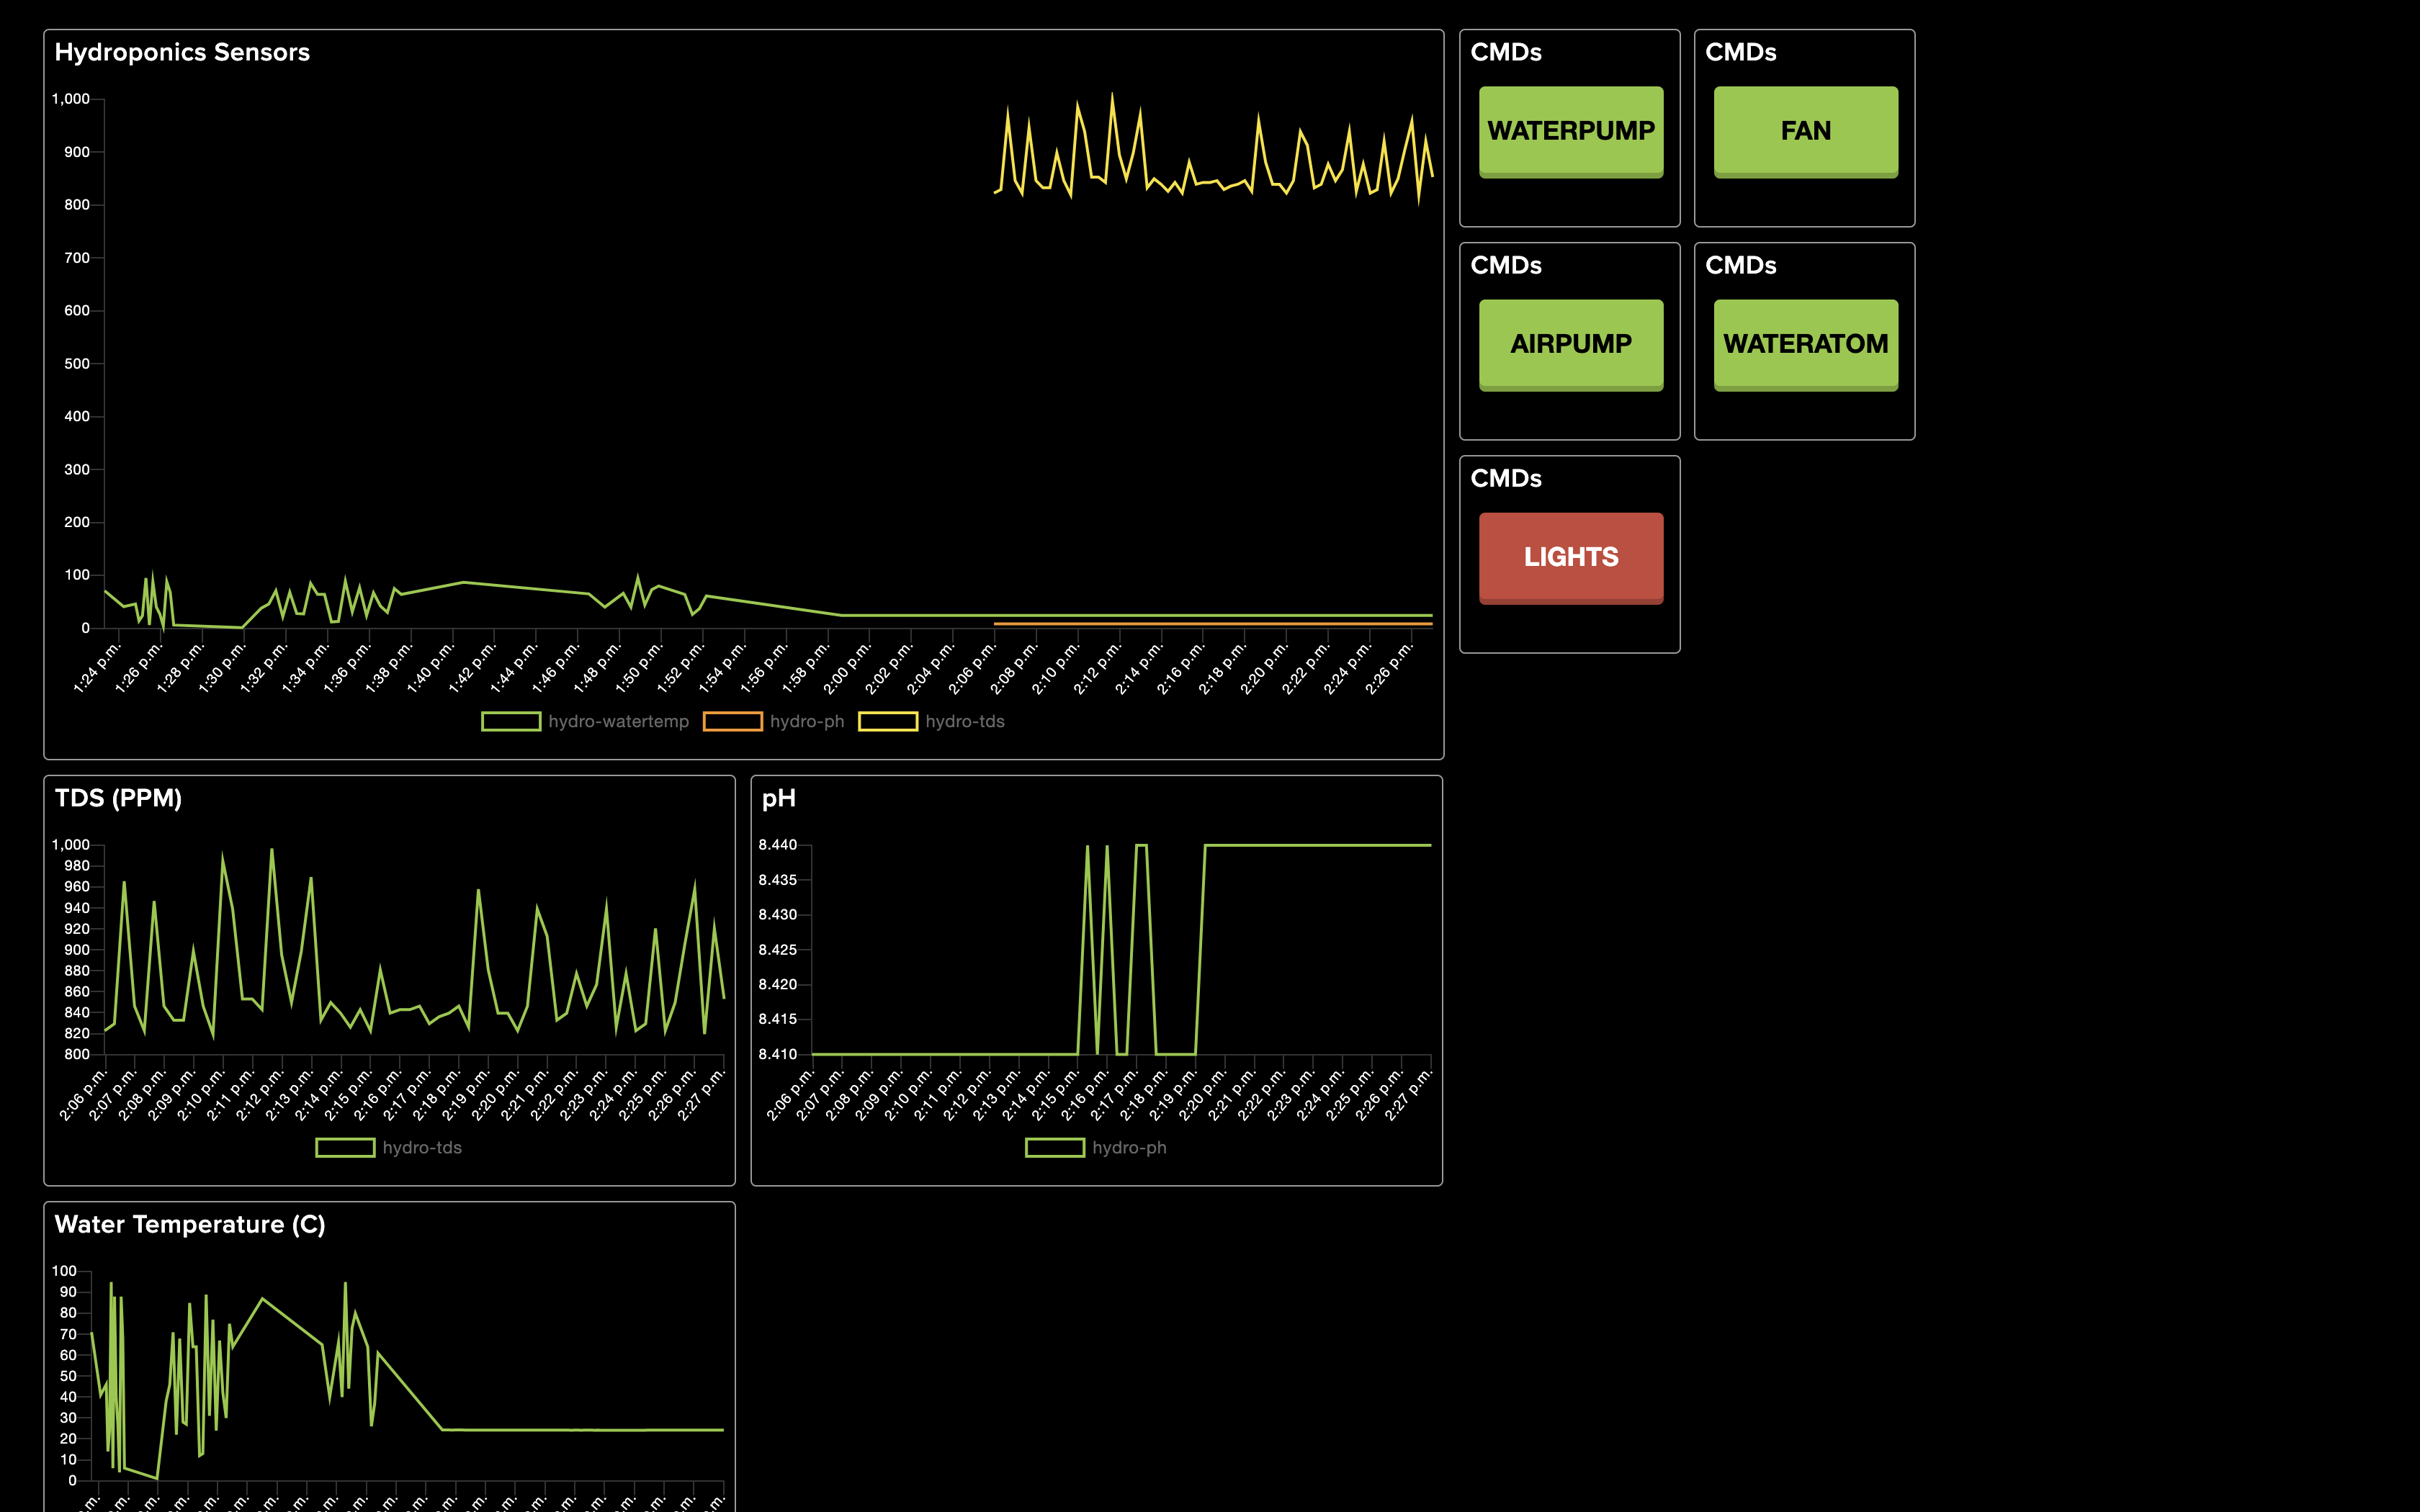Click the 50 label on Water Temperature axis
Image resolution: width=2420 pixels, height=1512 pixels.
click(x=69, y=1376)
